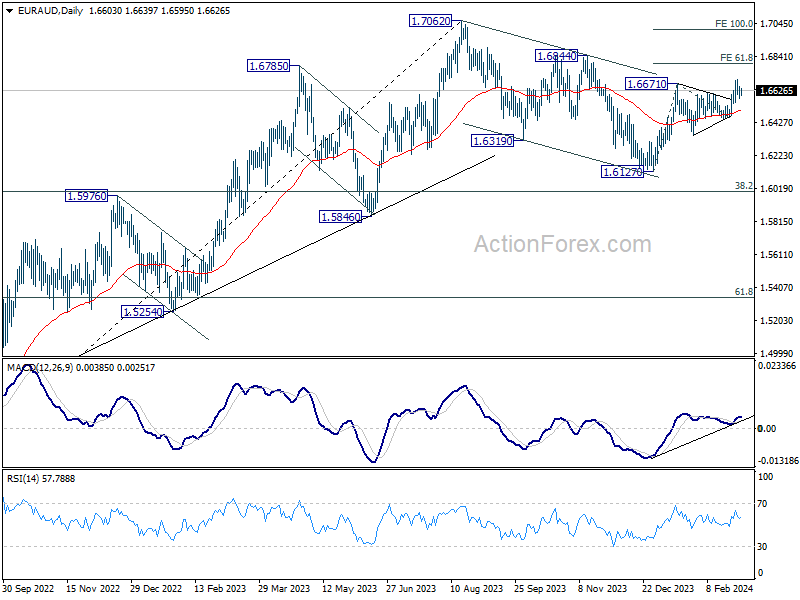Click the 29 Mar 2023 date label
This screenshot has width=800, height=600.
coord(284,588)
